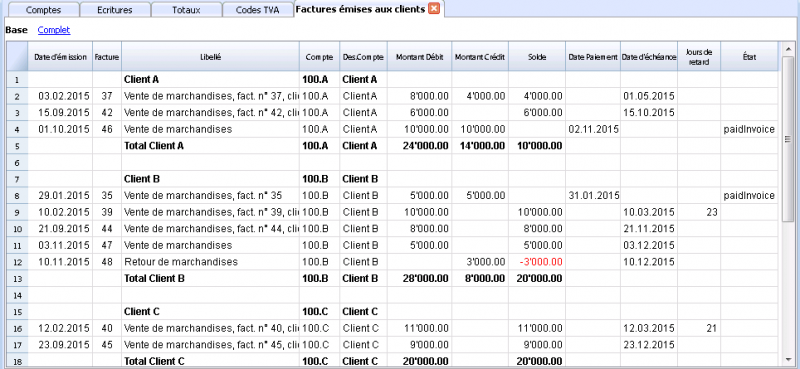Select the Totaux tab
The width and height of the screenshot is (800, 369).
coord(186,10)
